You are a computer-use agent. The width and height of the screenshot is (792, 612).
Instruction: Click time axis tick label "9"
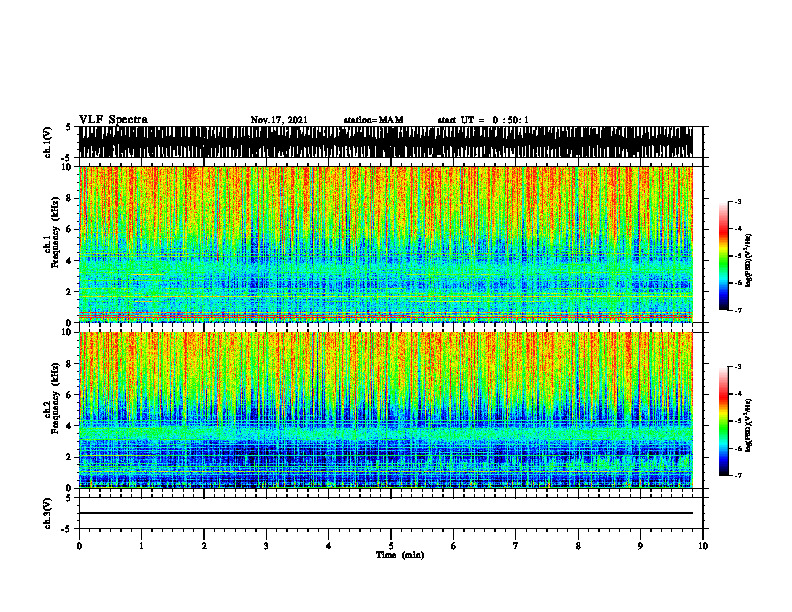640,546
